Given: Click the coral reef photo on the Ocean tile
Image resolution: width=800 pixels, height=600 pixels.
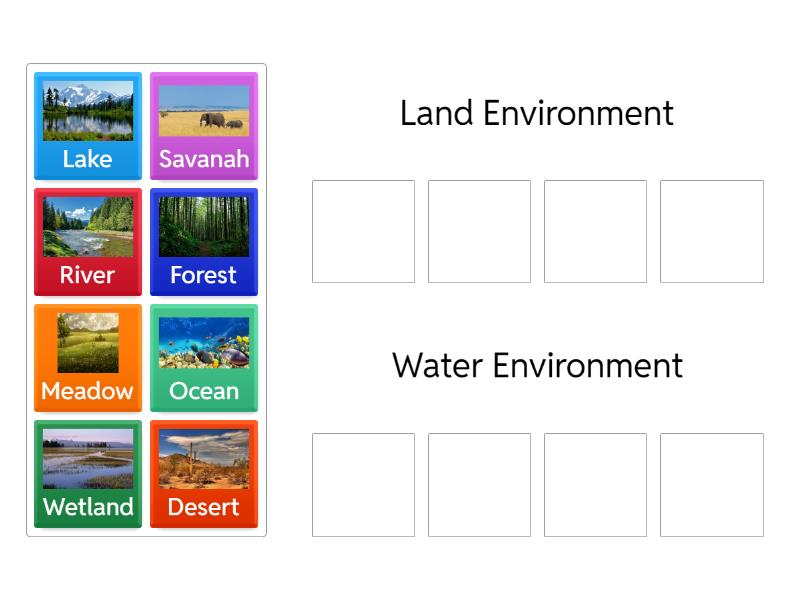Looking at the screenshot, I should tap(204, 342).
